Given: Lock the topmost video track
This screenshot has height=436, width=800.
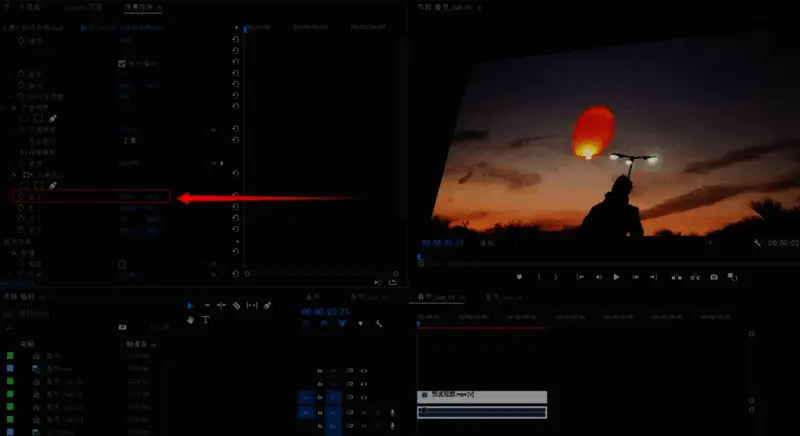Looking at the screenshot, I should 320,371.
